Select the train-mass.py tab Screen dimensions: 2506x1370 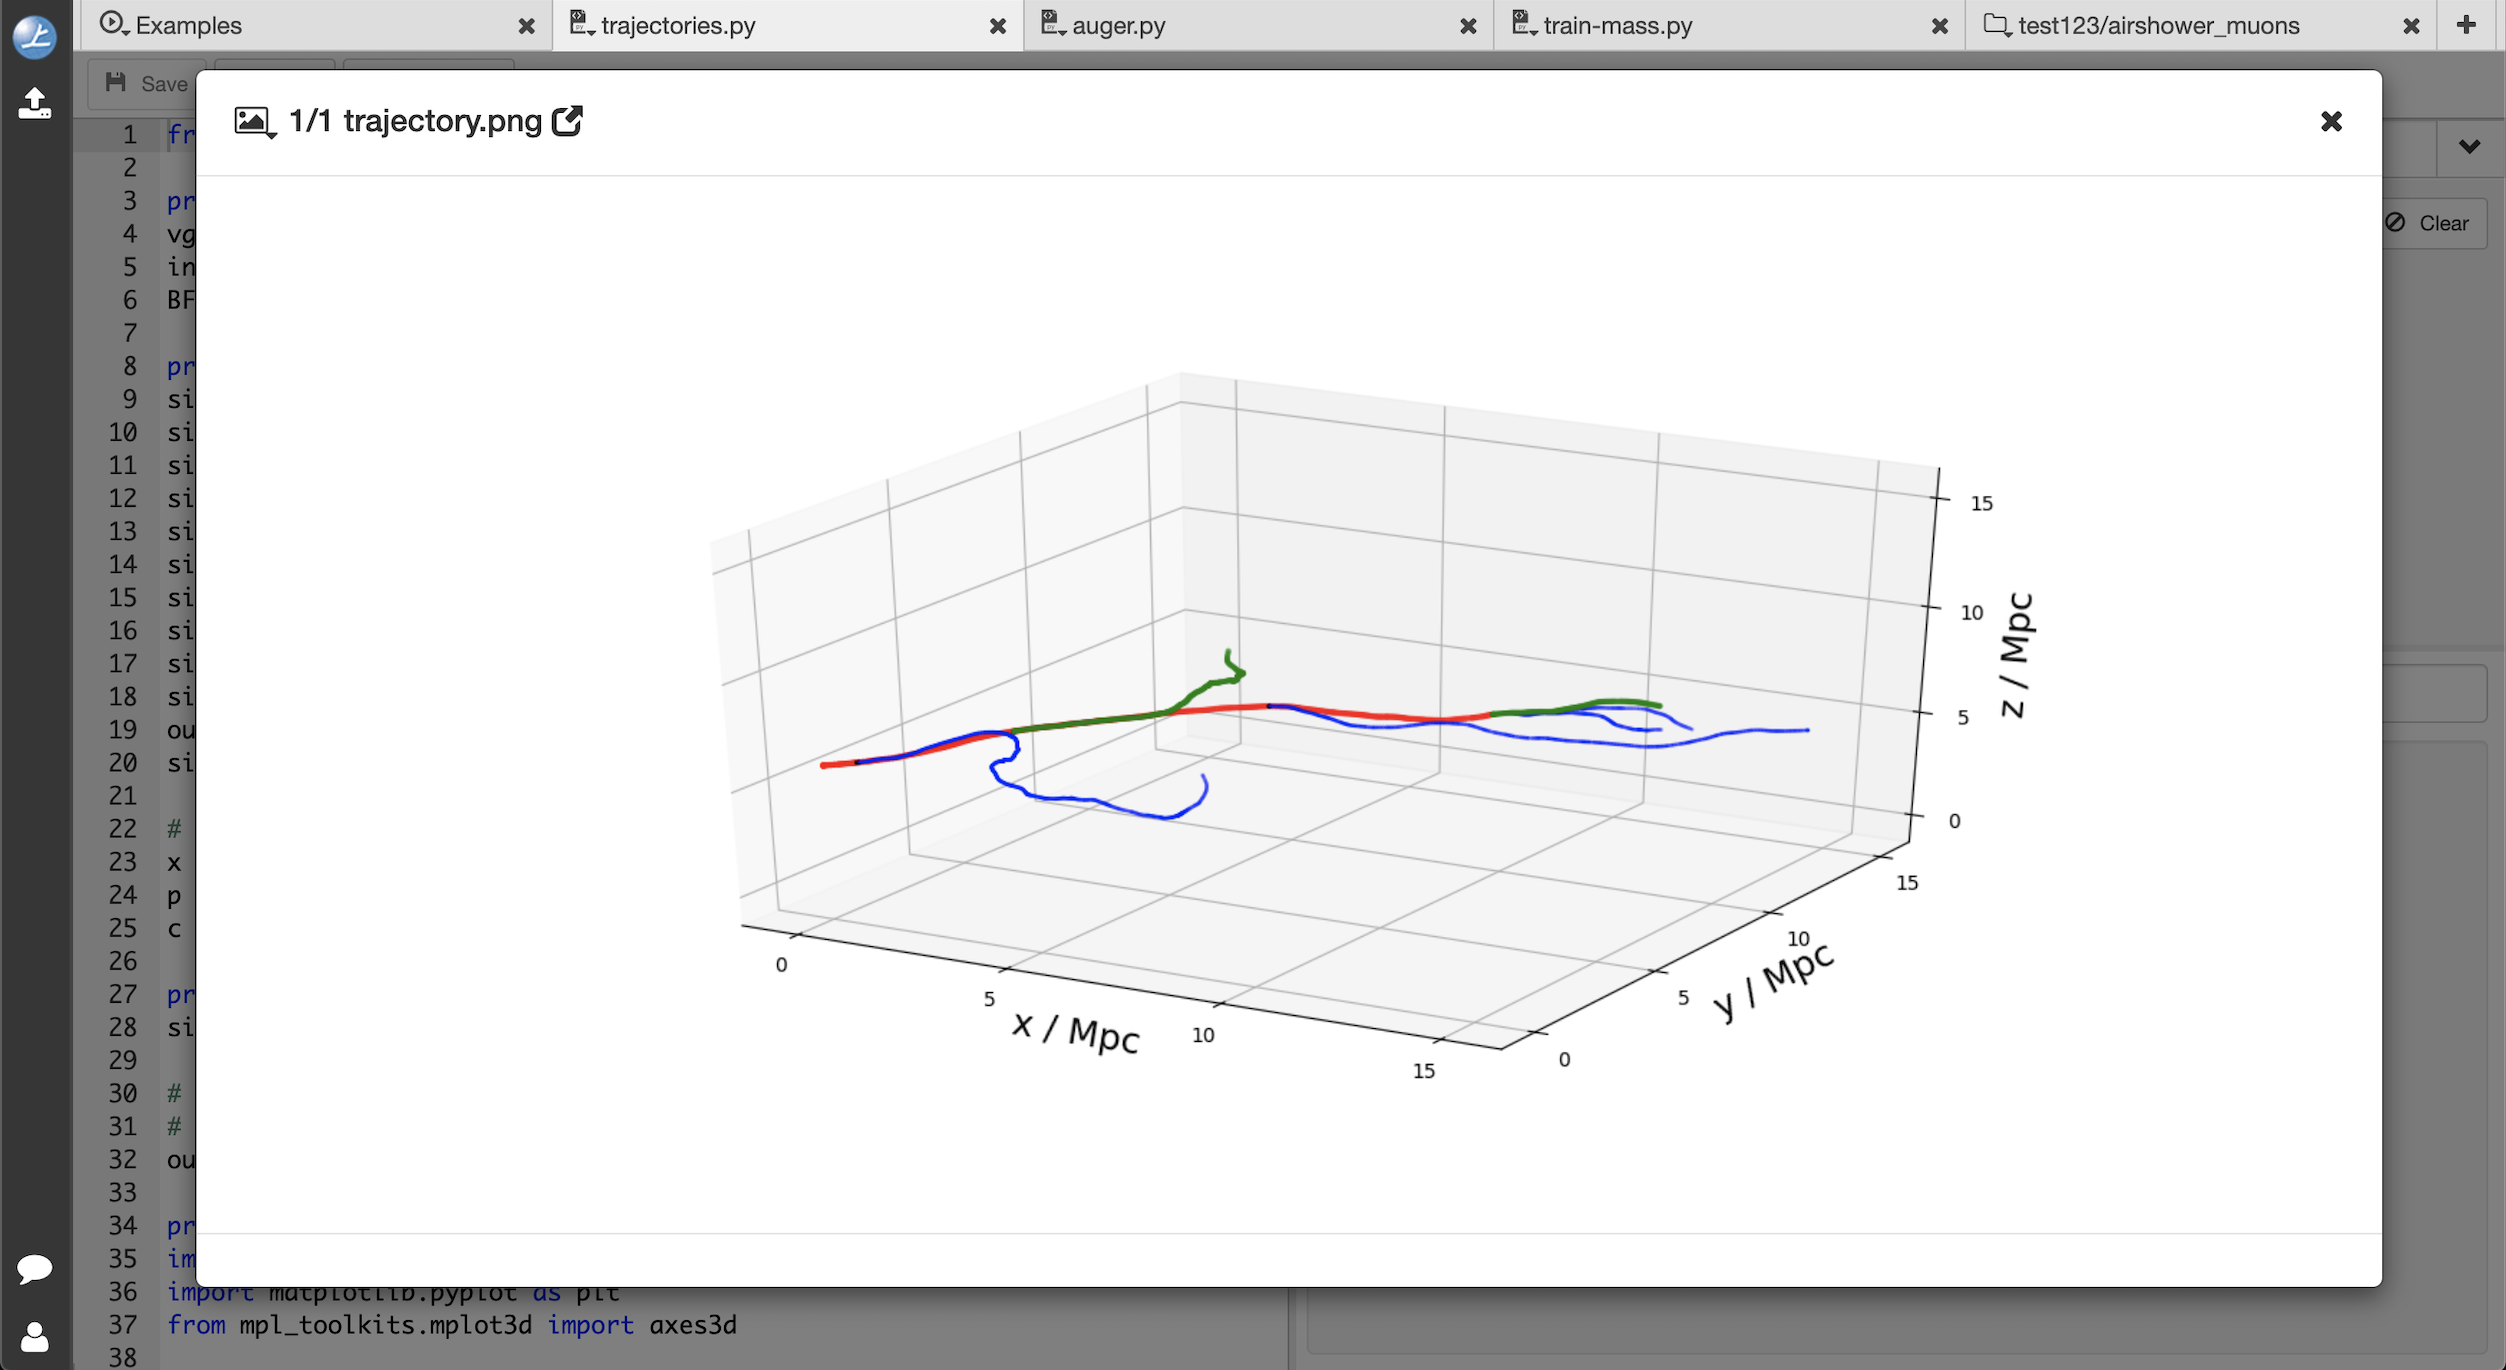(x=1616, y=25)
